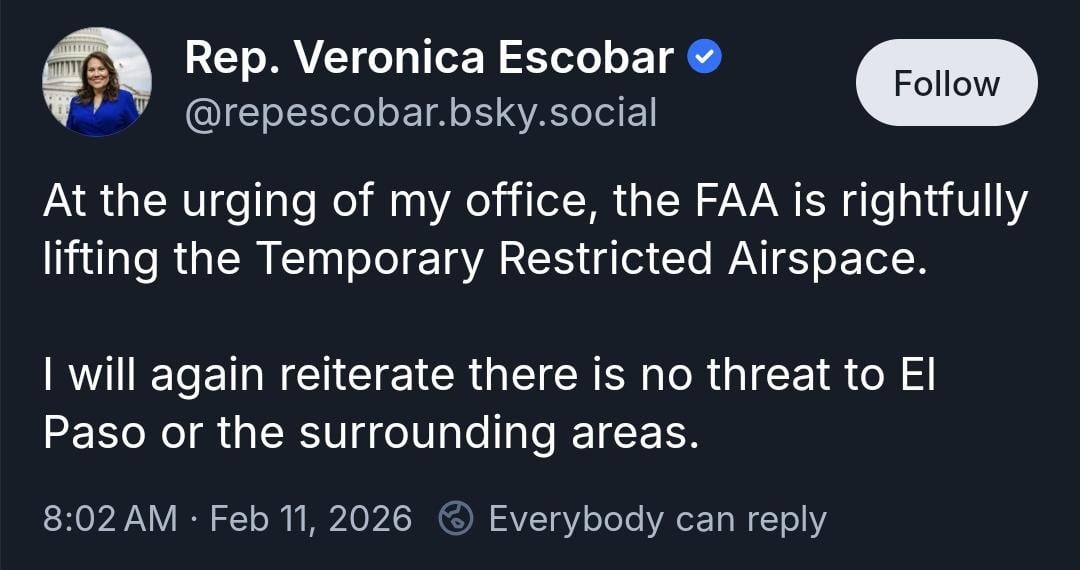Click the word "FAA" in the post

point(727,202)
